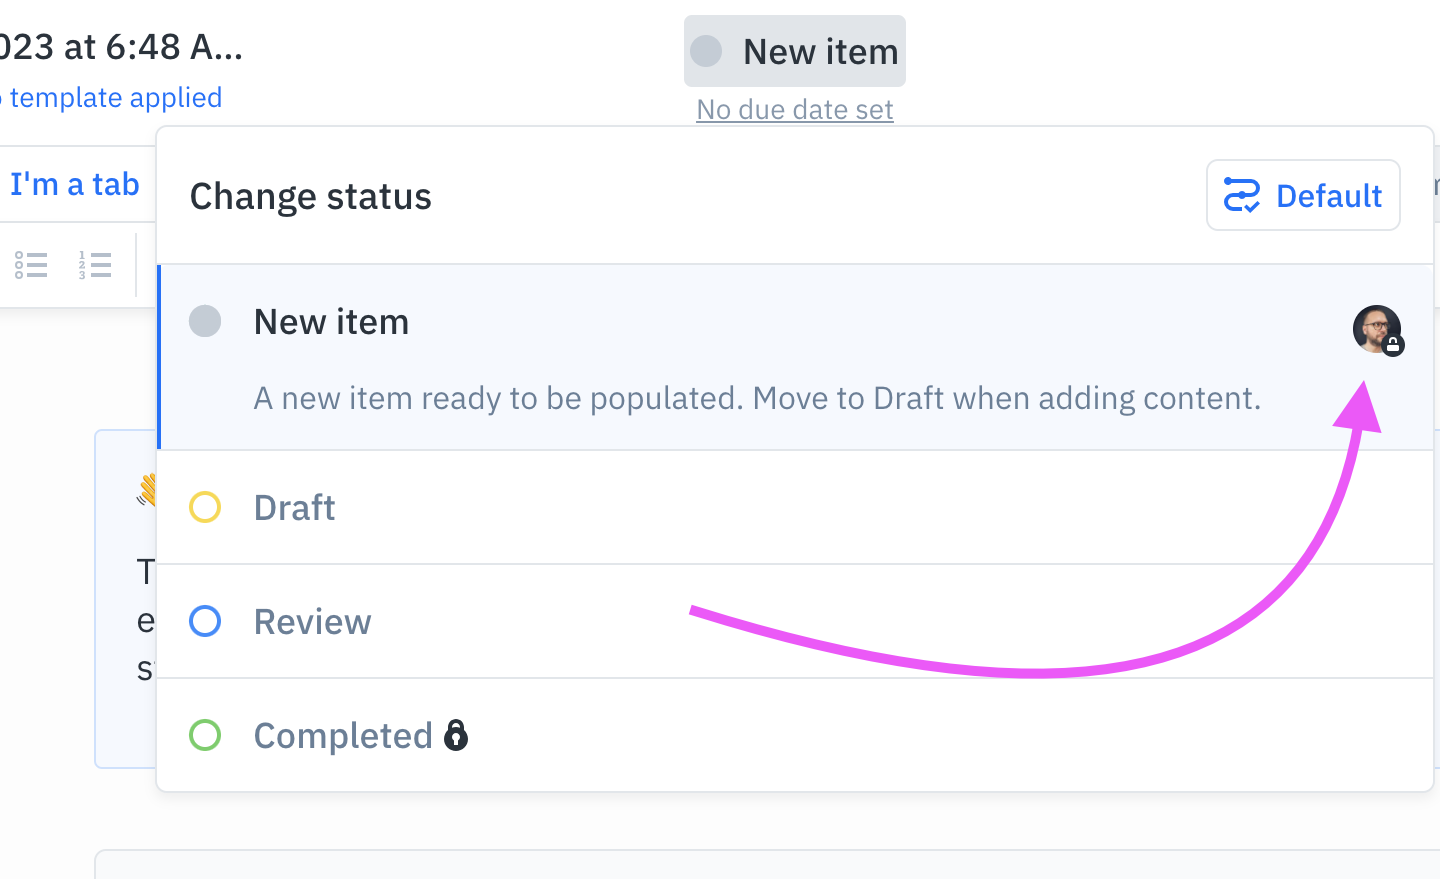1440x879 pixels.
Task: Click the user avatar on New item
Action: tap(1374, 327)
